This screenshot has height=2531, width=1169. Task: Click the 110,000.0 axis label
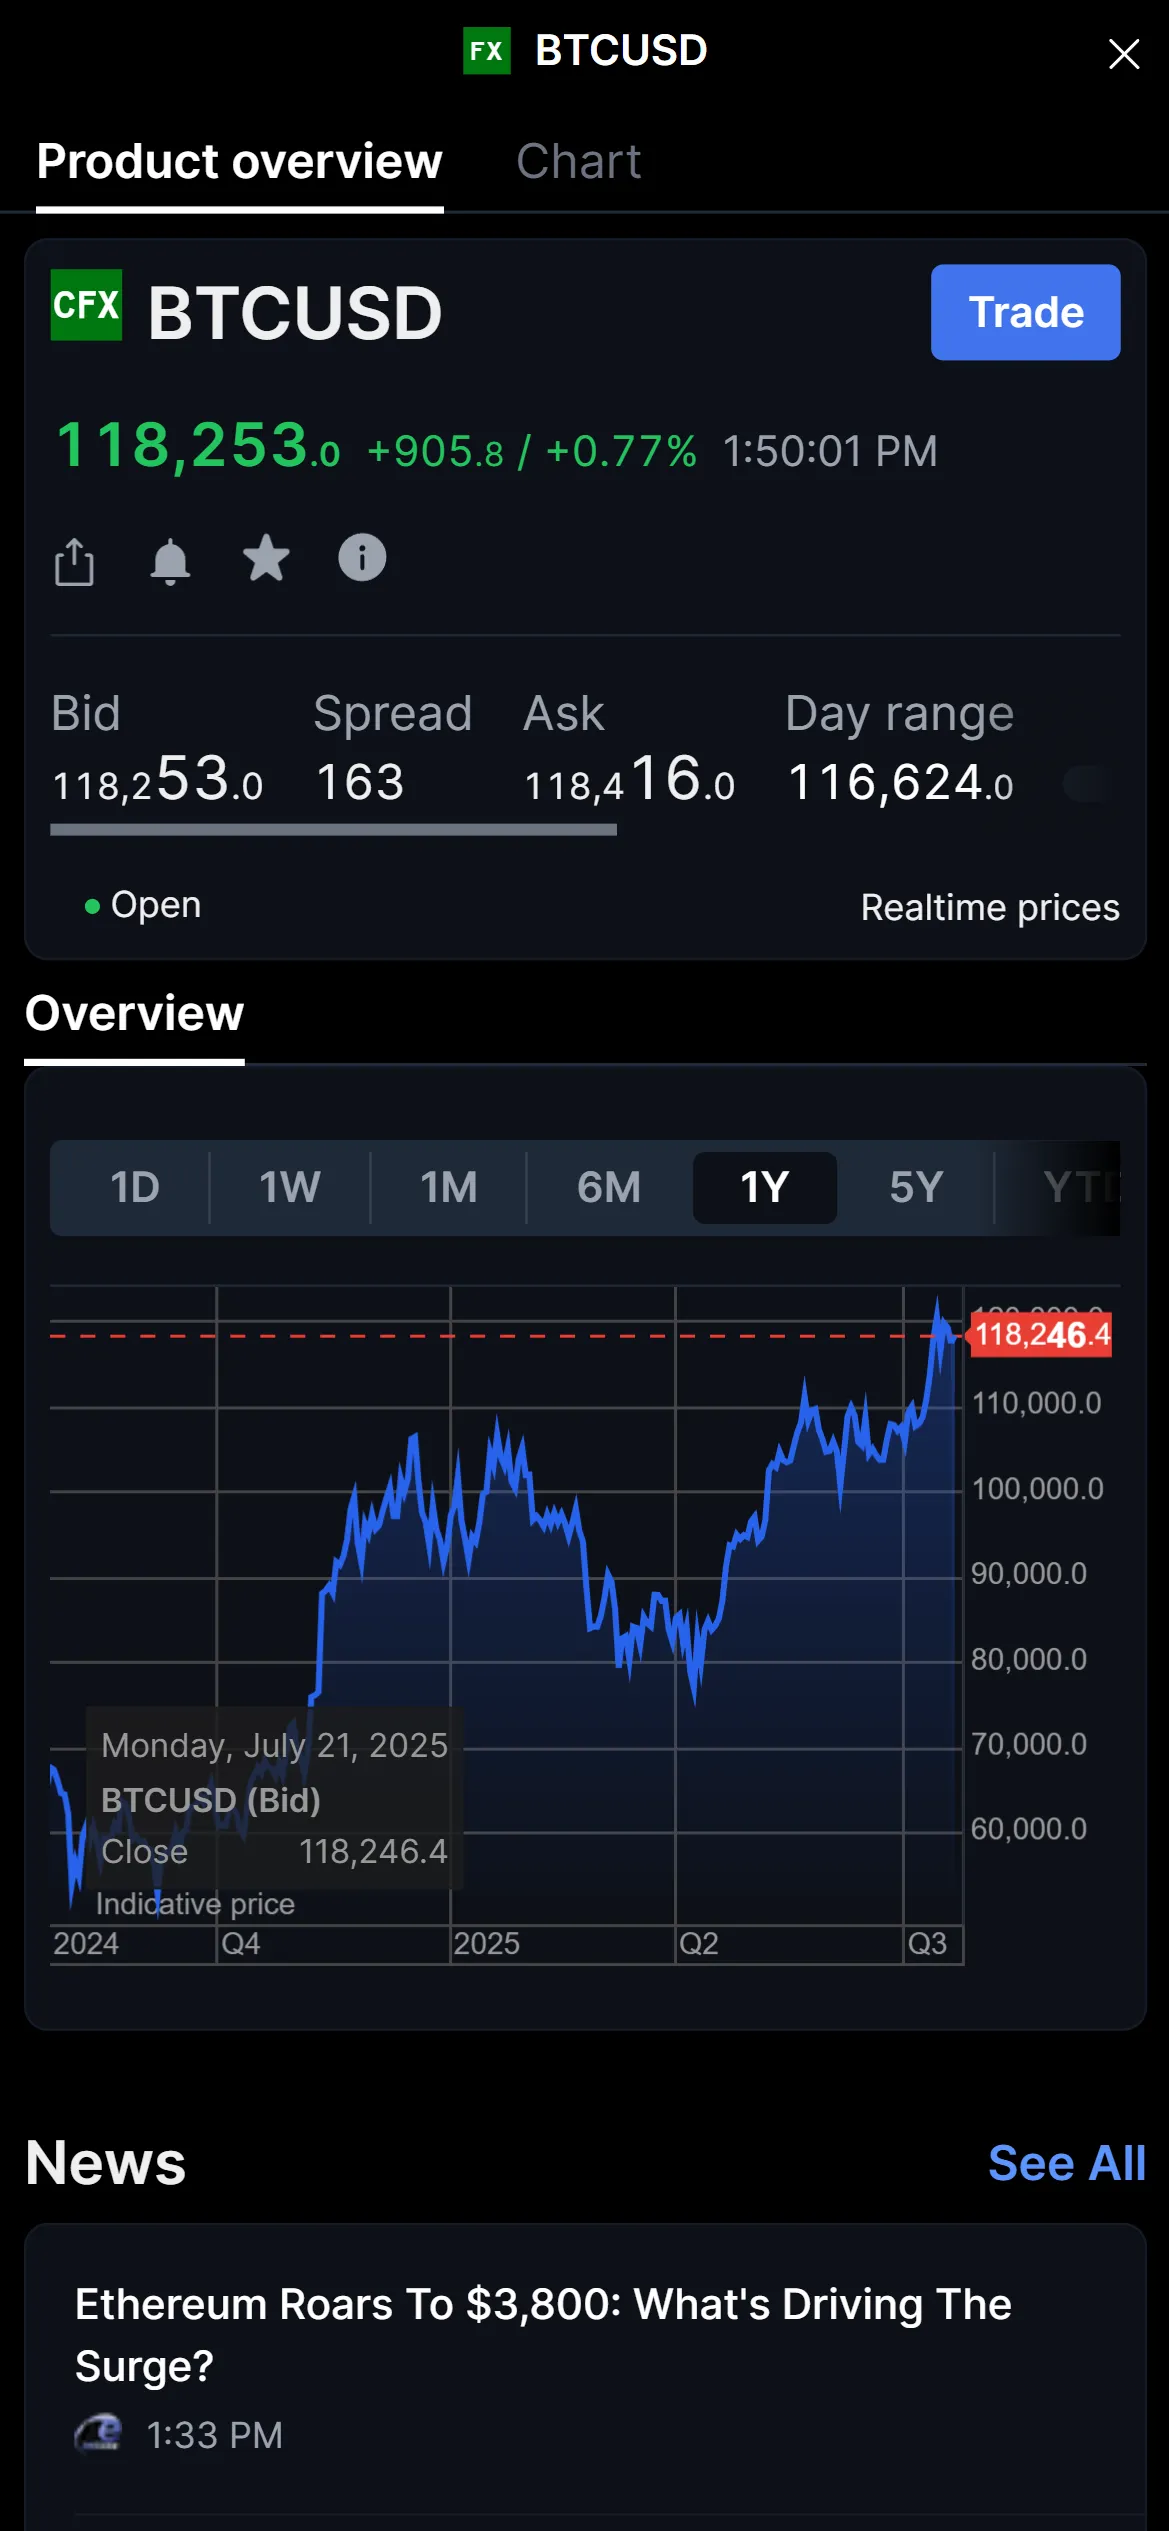click(x=1037, y=1403)
